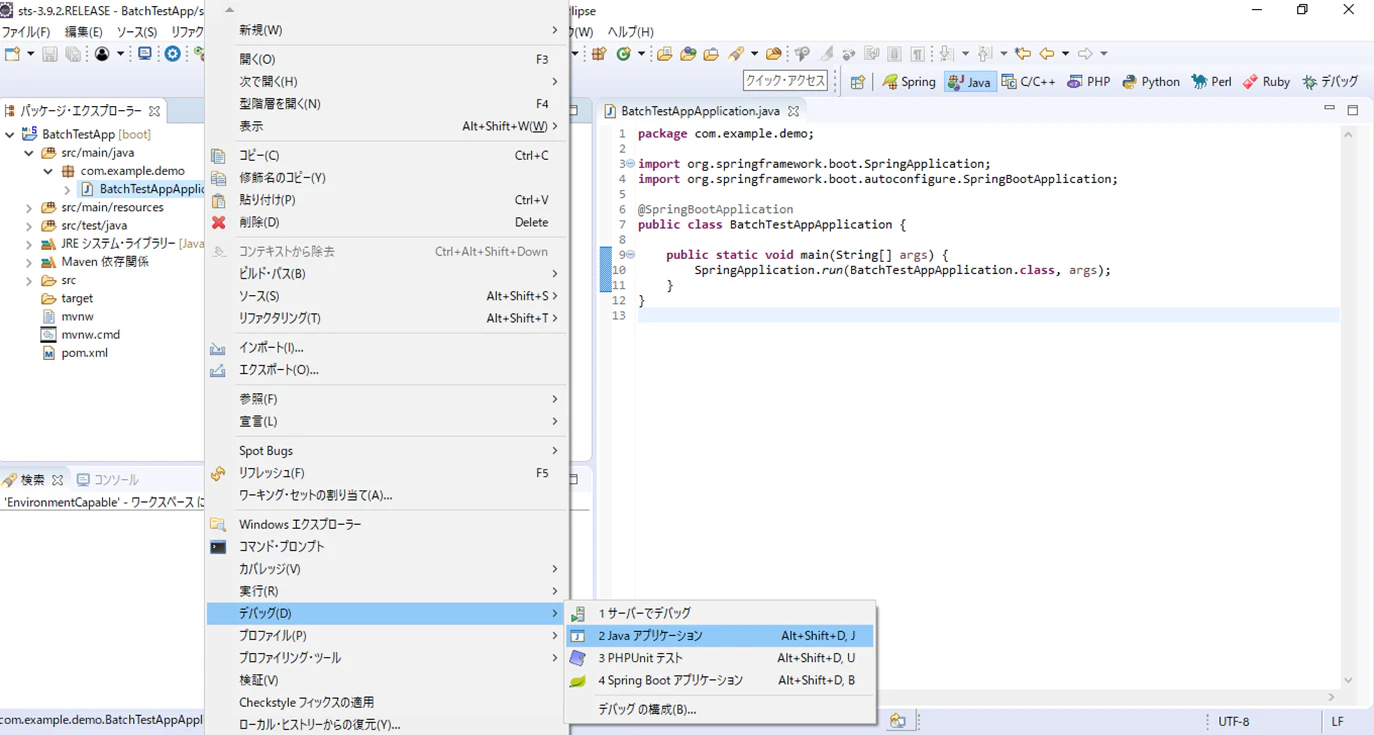Viewport: 1374px width, 735px height.
Task: Click the green New Java Class icon
Action: click(624, 54)
